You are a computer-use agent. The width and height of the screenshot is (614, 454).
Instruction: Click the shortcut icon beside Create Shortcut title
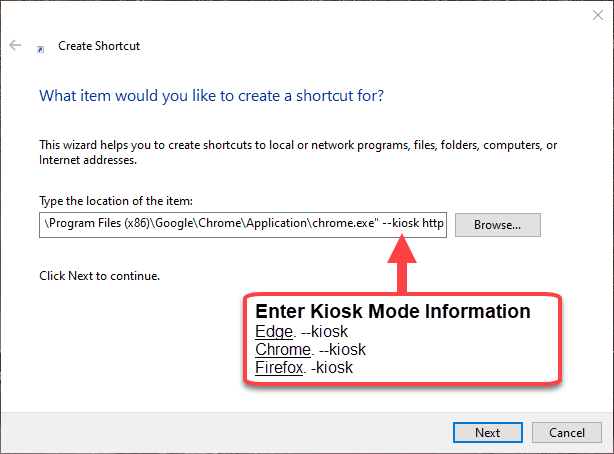pos(40,49)
